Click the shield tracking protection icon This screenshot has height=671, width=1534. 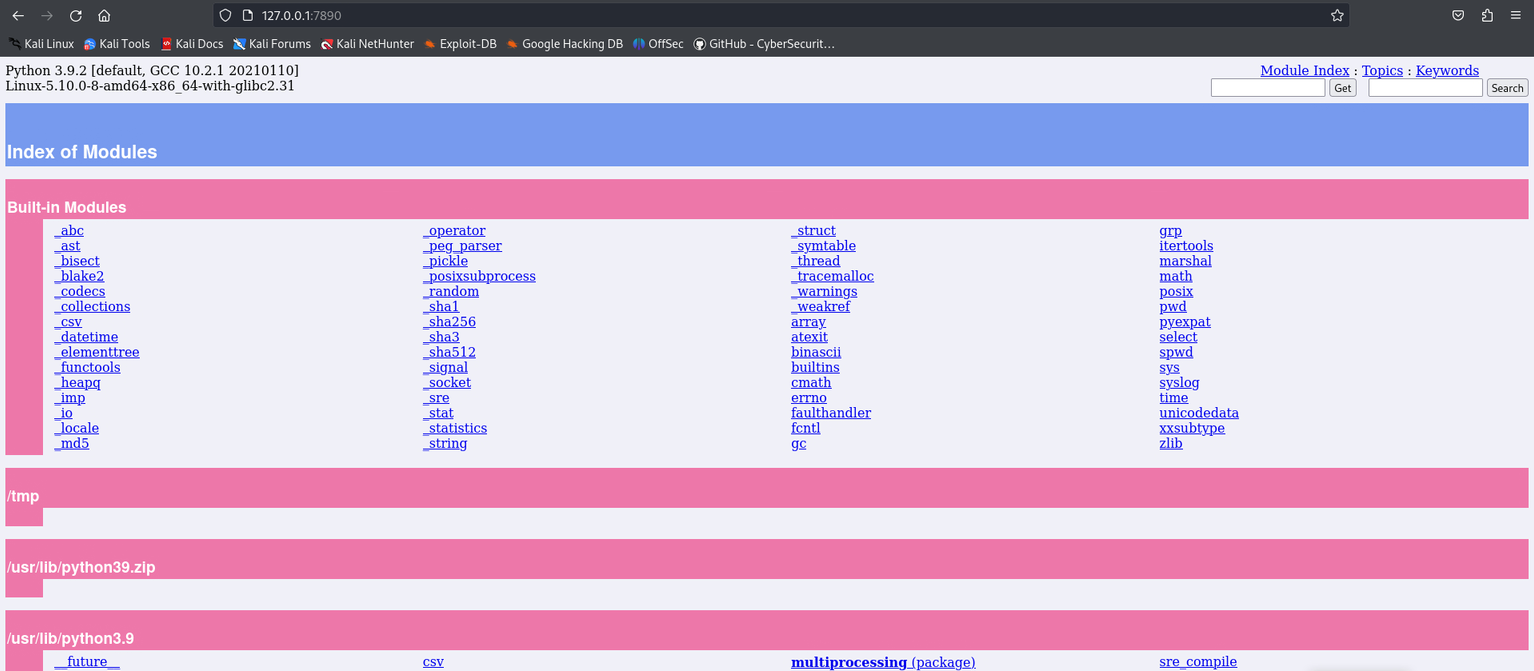click(x=225, y=16)
